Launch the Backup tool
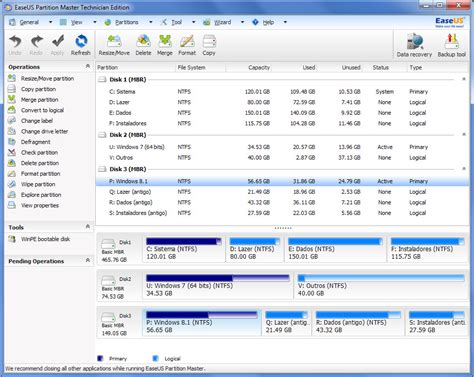This screenshot has width=474, height=377. [x=452, y=45]
